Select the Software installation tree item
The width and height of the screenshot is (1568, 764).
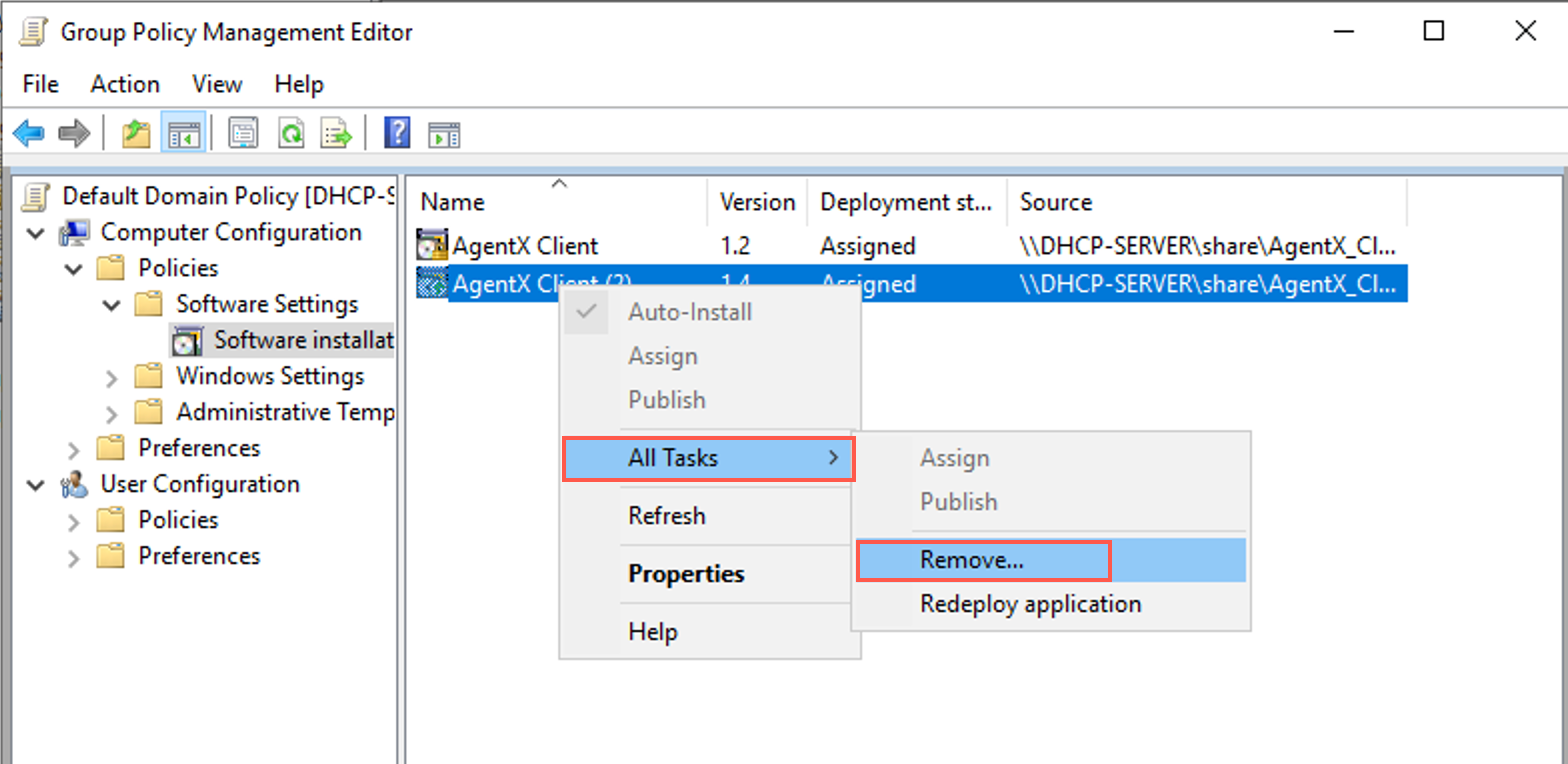point(302,340)
